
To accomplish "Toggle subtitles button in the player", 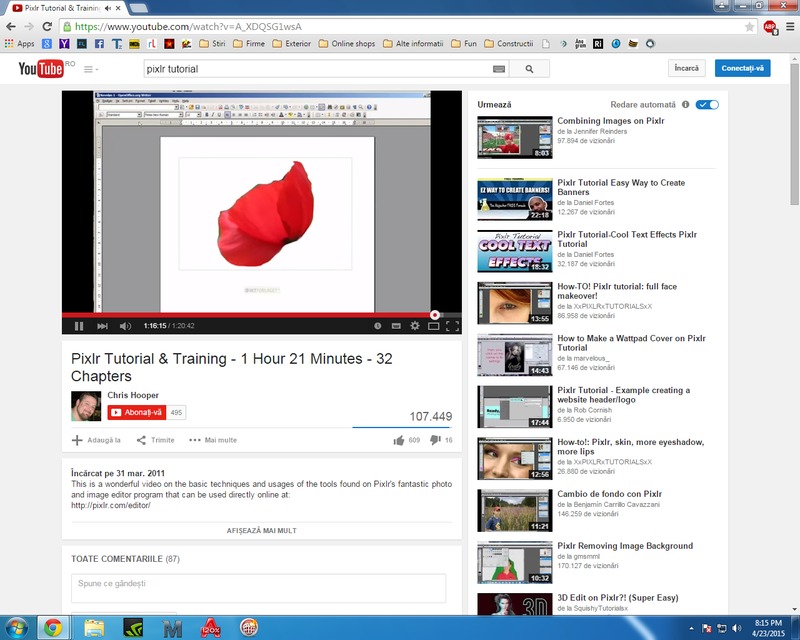I will [x=396, y=326].
